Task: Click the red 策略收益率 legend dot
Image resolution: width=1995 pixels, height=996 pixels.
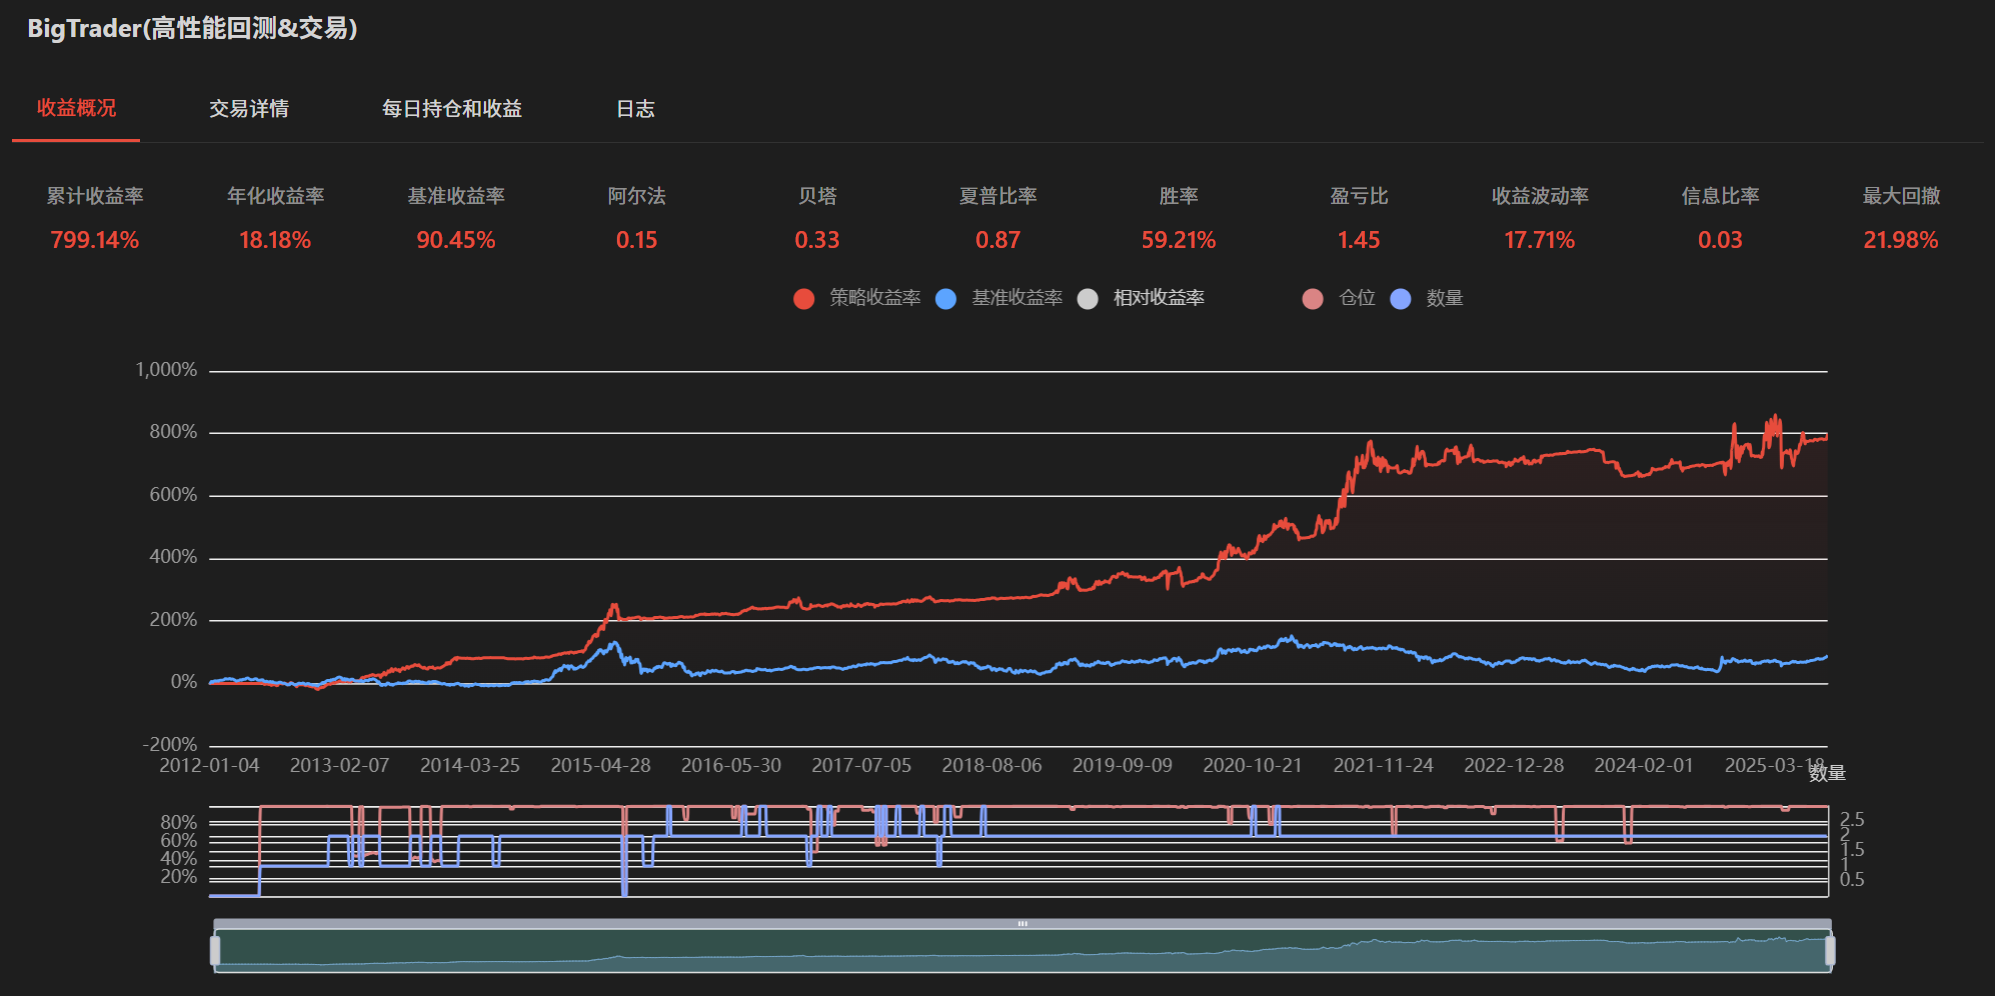Action: click(x=804, y=299)
